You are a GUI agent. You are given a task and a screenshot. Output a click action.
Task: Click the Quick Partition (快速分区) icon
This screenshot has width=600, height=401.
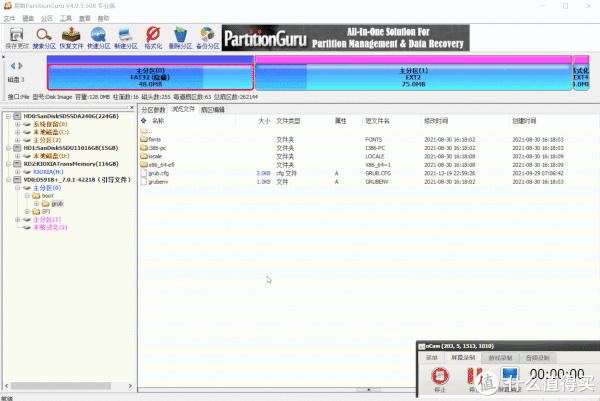click(x=99, y=38)
